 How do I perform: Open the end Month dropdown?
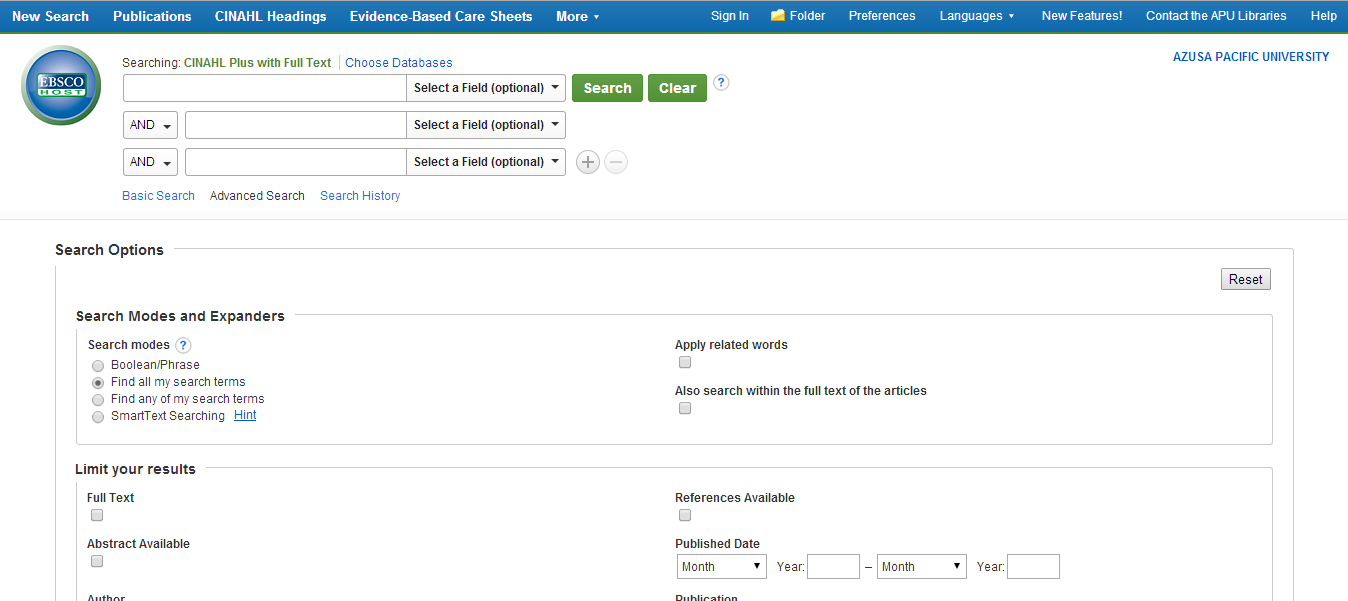(x=922, y=567)
